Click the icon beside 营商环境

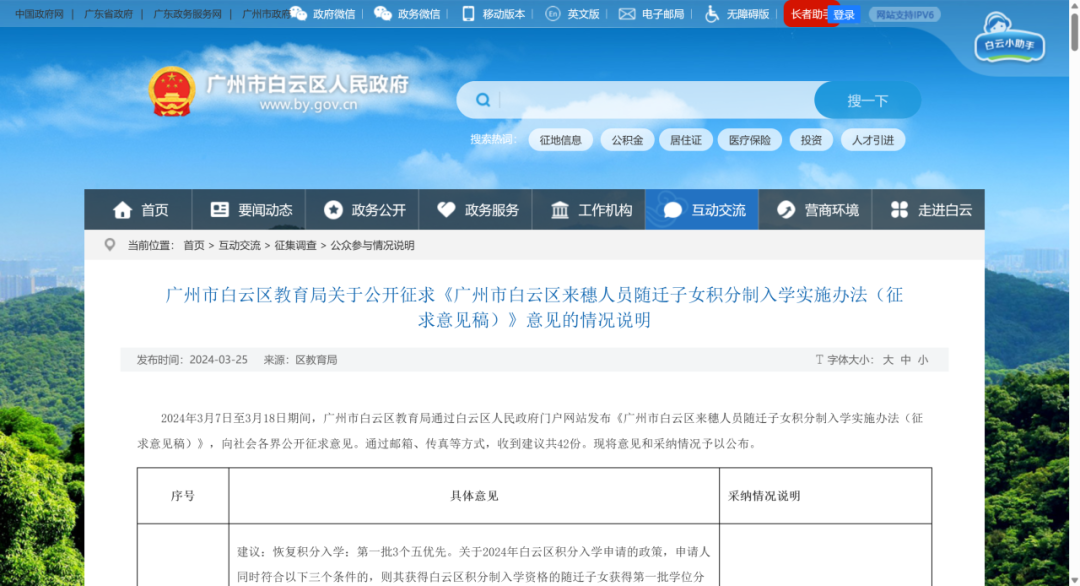[786, 210]
